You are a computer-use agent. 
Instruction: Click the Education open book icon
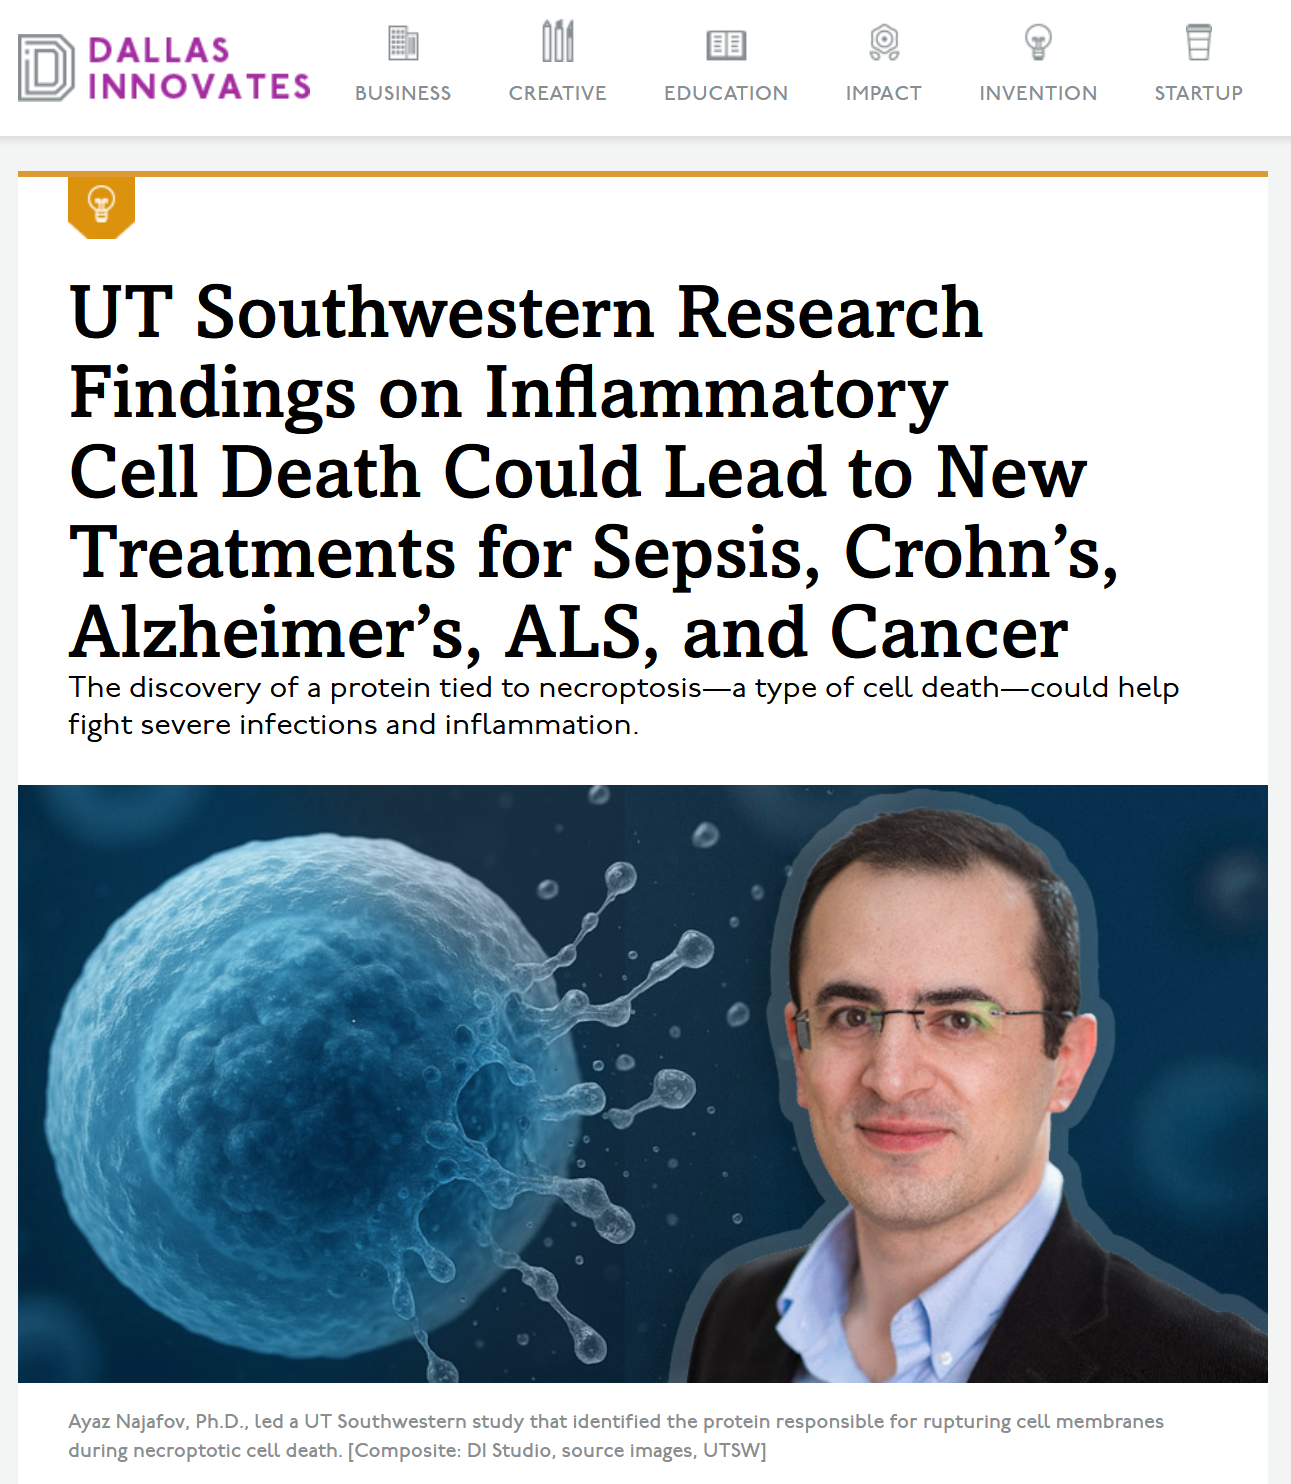726,44
